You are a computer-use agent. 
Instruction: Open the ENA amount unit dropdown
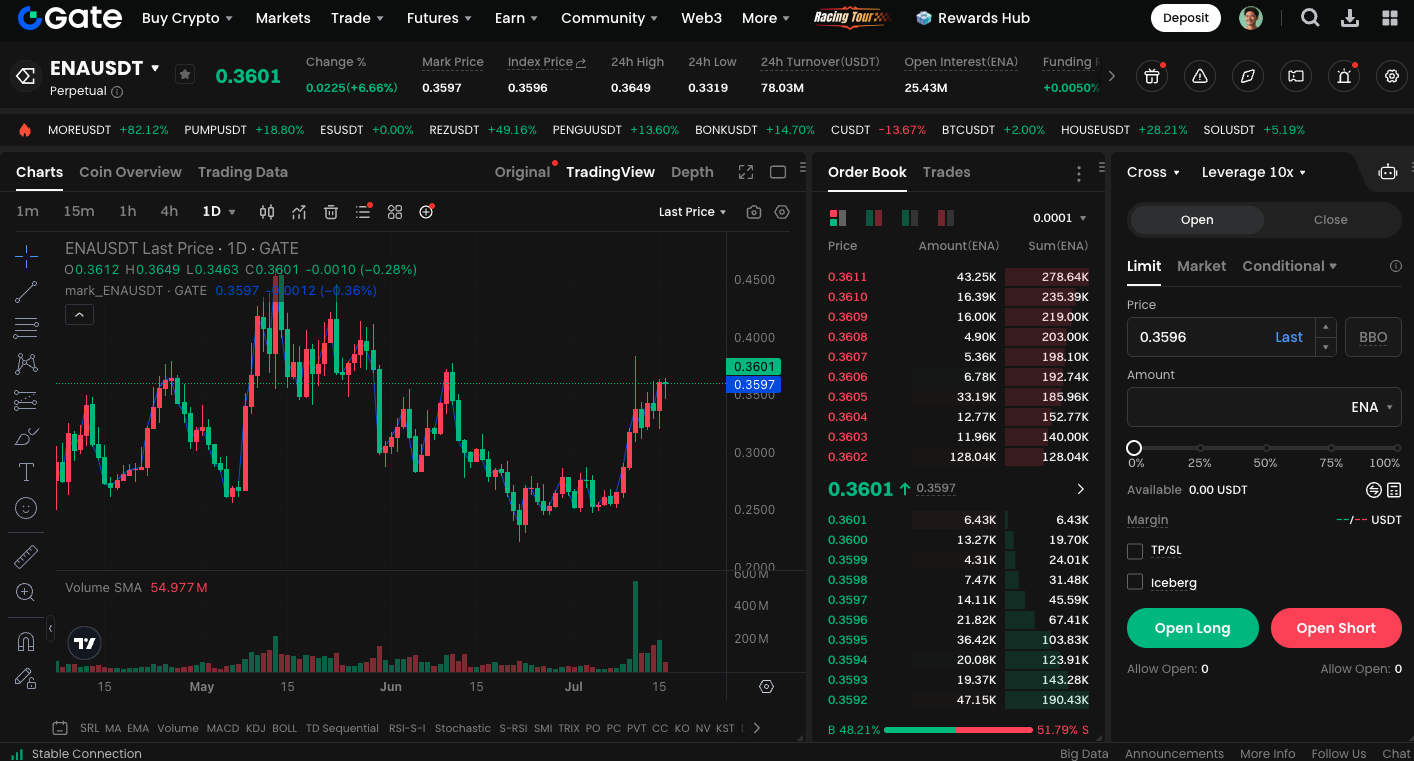(x=1372, y=407)
